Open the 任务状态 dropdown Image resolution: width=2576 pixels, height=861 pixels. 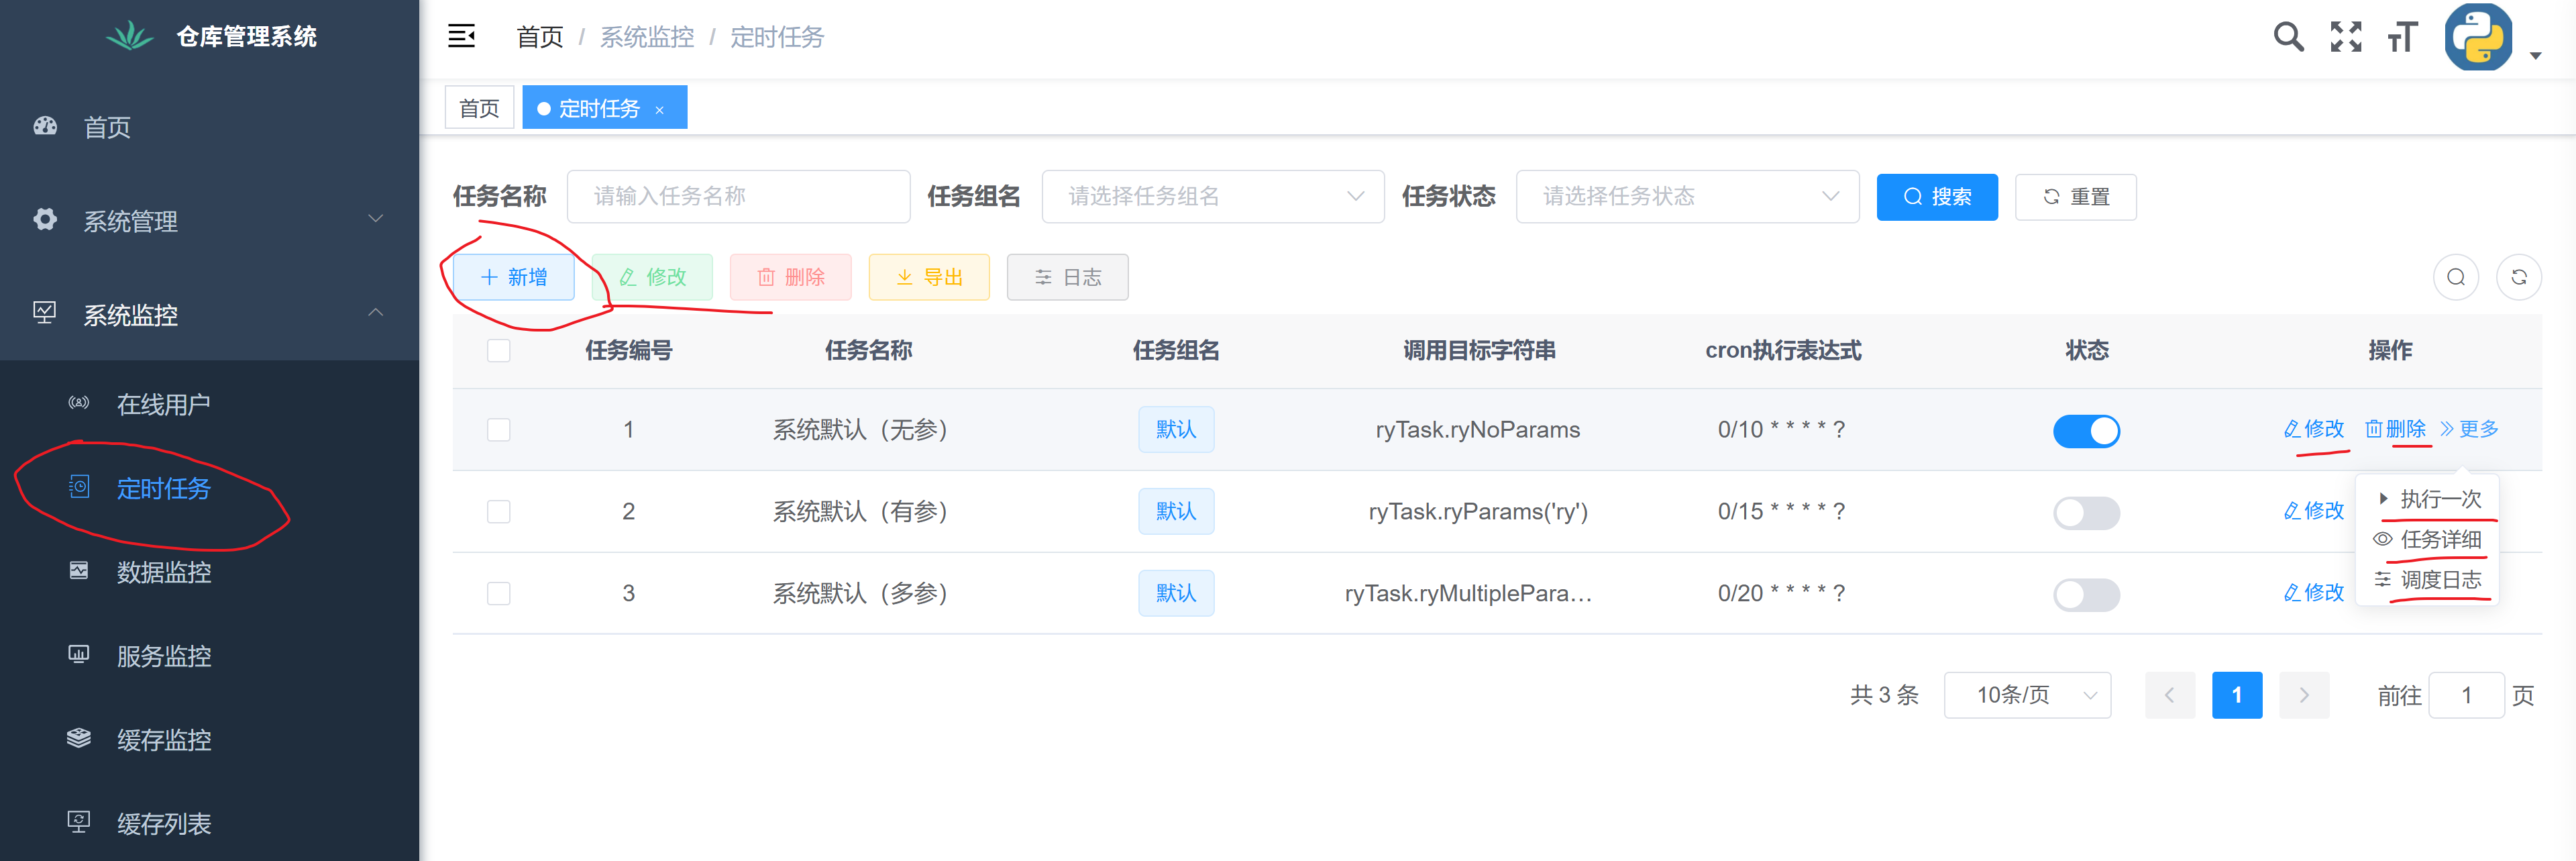coord(1687,196)
